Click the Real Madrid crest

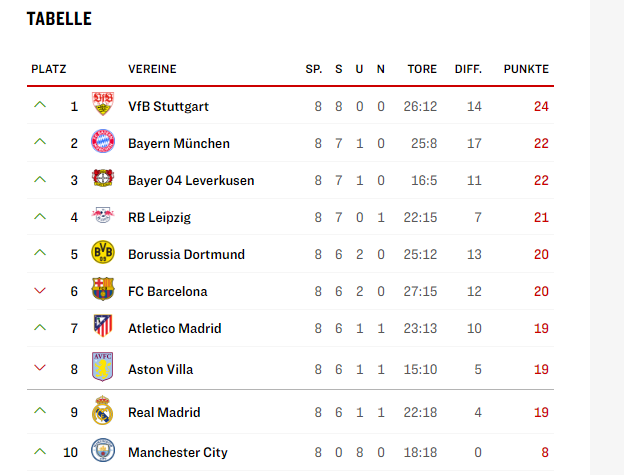[103, 411]
